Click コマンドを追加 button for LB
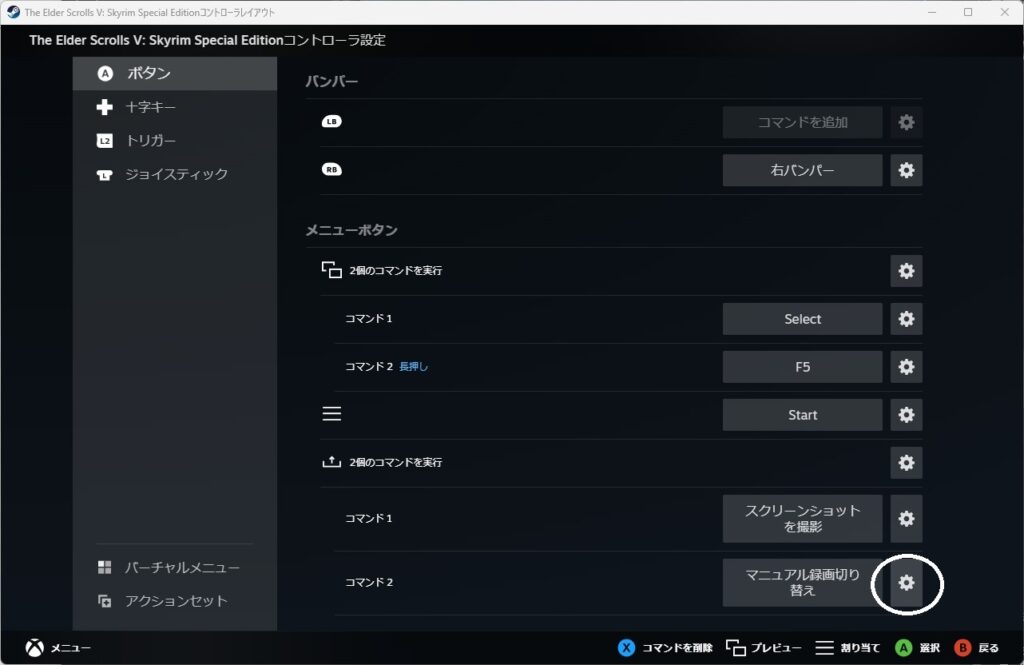This screenshot has height=665, width=1024. (803, 122)
